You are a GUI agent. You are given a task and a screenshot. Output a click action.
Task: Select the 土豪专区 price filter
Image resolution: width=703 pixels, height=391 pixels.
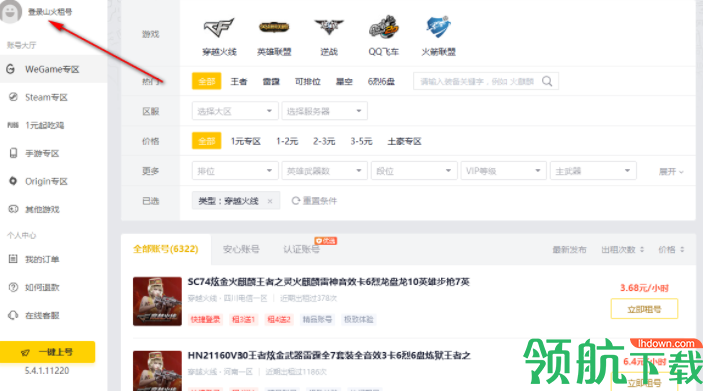pyautogui.click(x=404, y=141)
